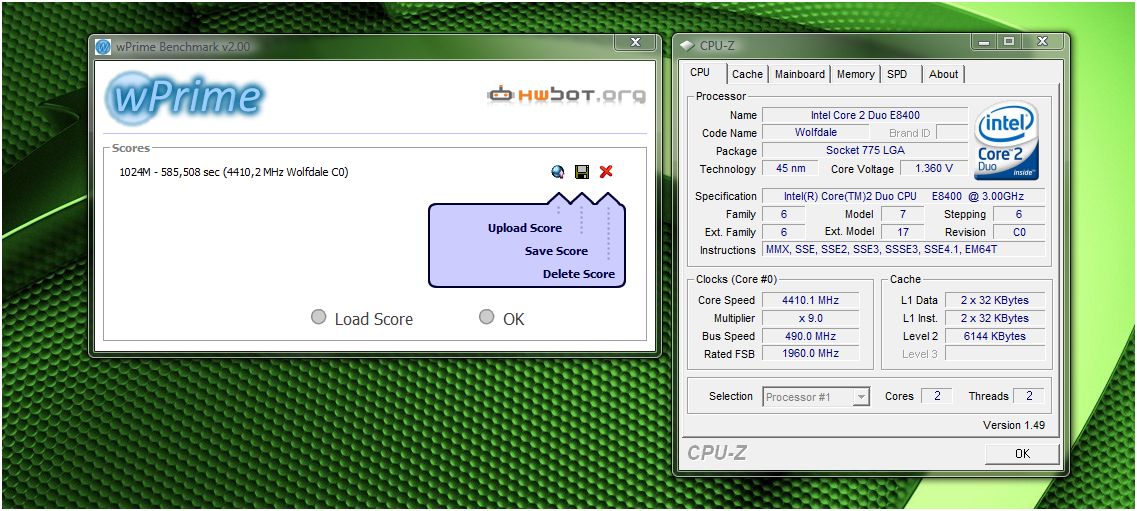Open the Mainboard tab

point(800,74)
